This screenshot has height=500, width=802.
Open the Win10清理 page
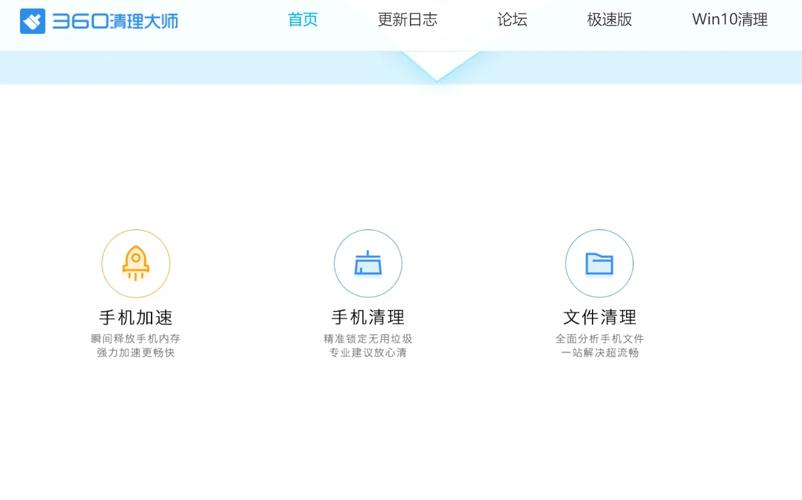click(729, 19)
